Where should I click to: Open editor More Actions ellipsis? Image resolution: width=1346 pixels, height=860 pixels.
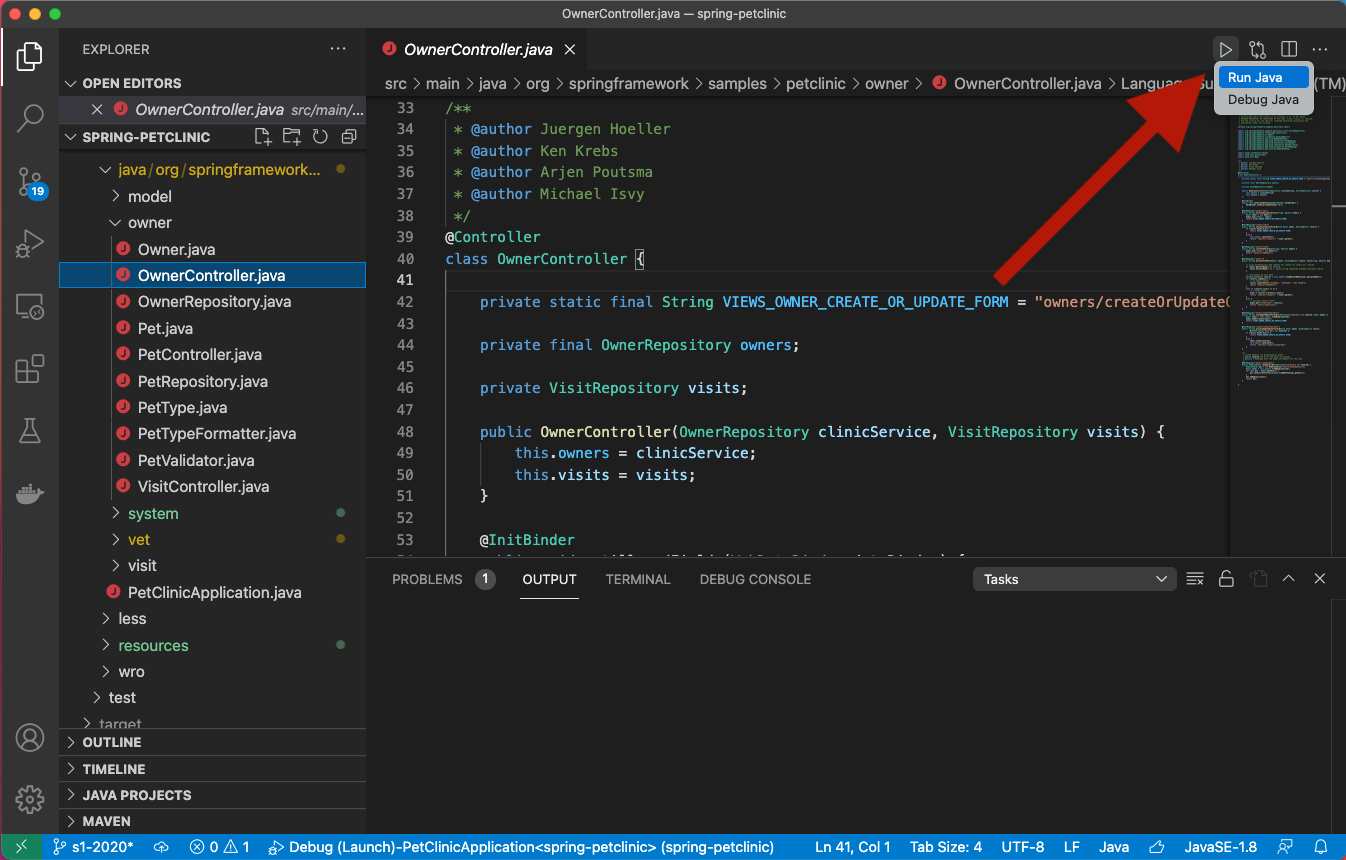[1320, 49]
